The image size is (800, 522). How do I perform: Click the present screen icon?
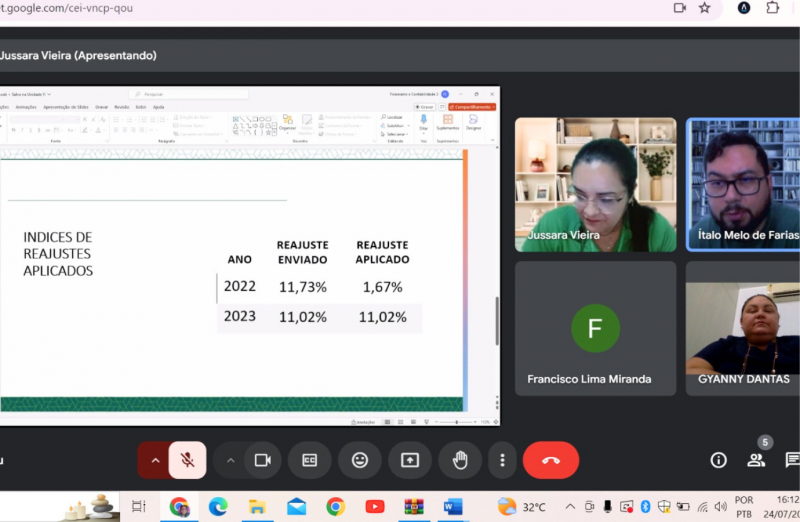410,460
